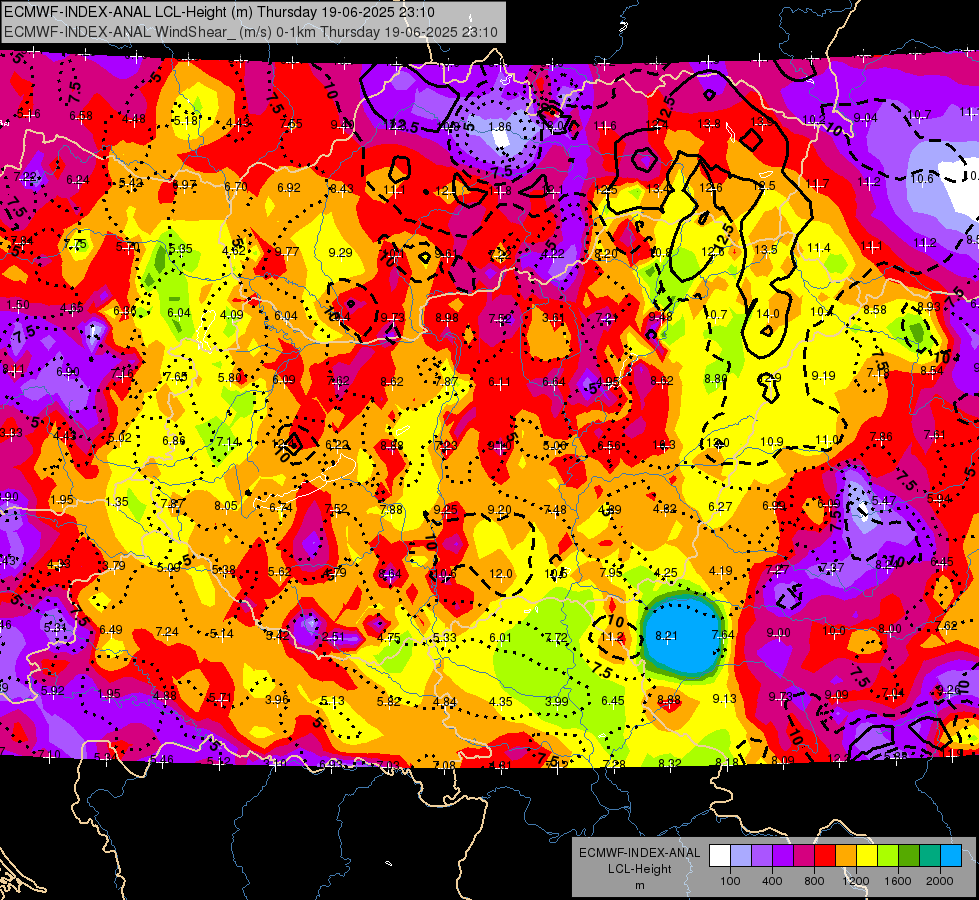Click the 5.35 grid value
Image resolution: width=979 pixels, height=900 pixels.
pyautogui.click(x=180, y=249)
